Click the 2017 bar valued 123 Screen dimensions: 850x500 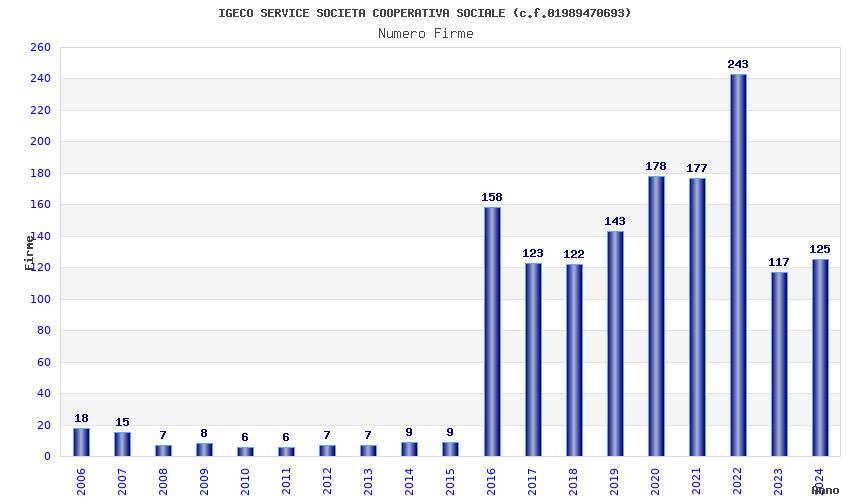tap(533, 360)
